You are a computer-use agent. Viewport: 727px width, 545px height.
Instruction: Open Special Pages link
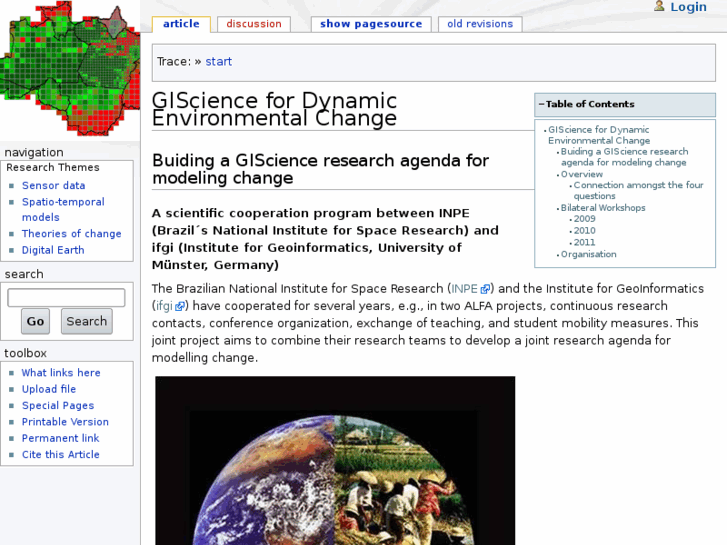(58, 406)
